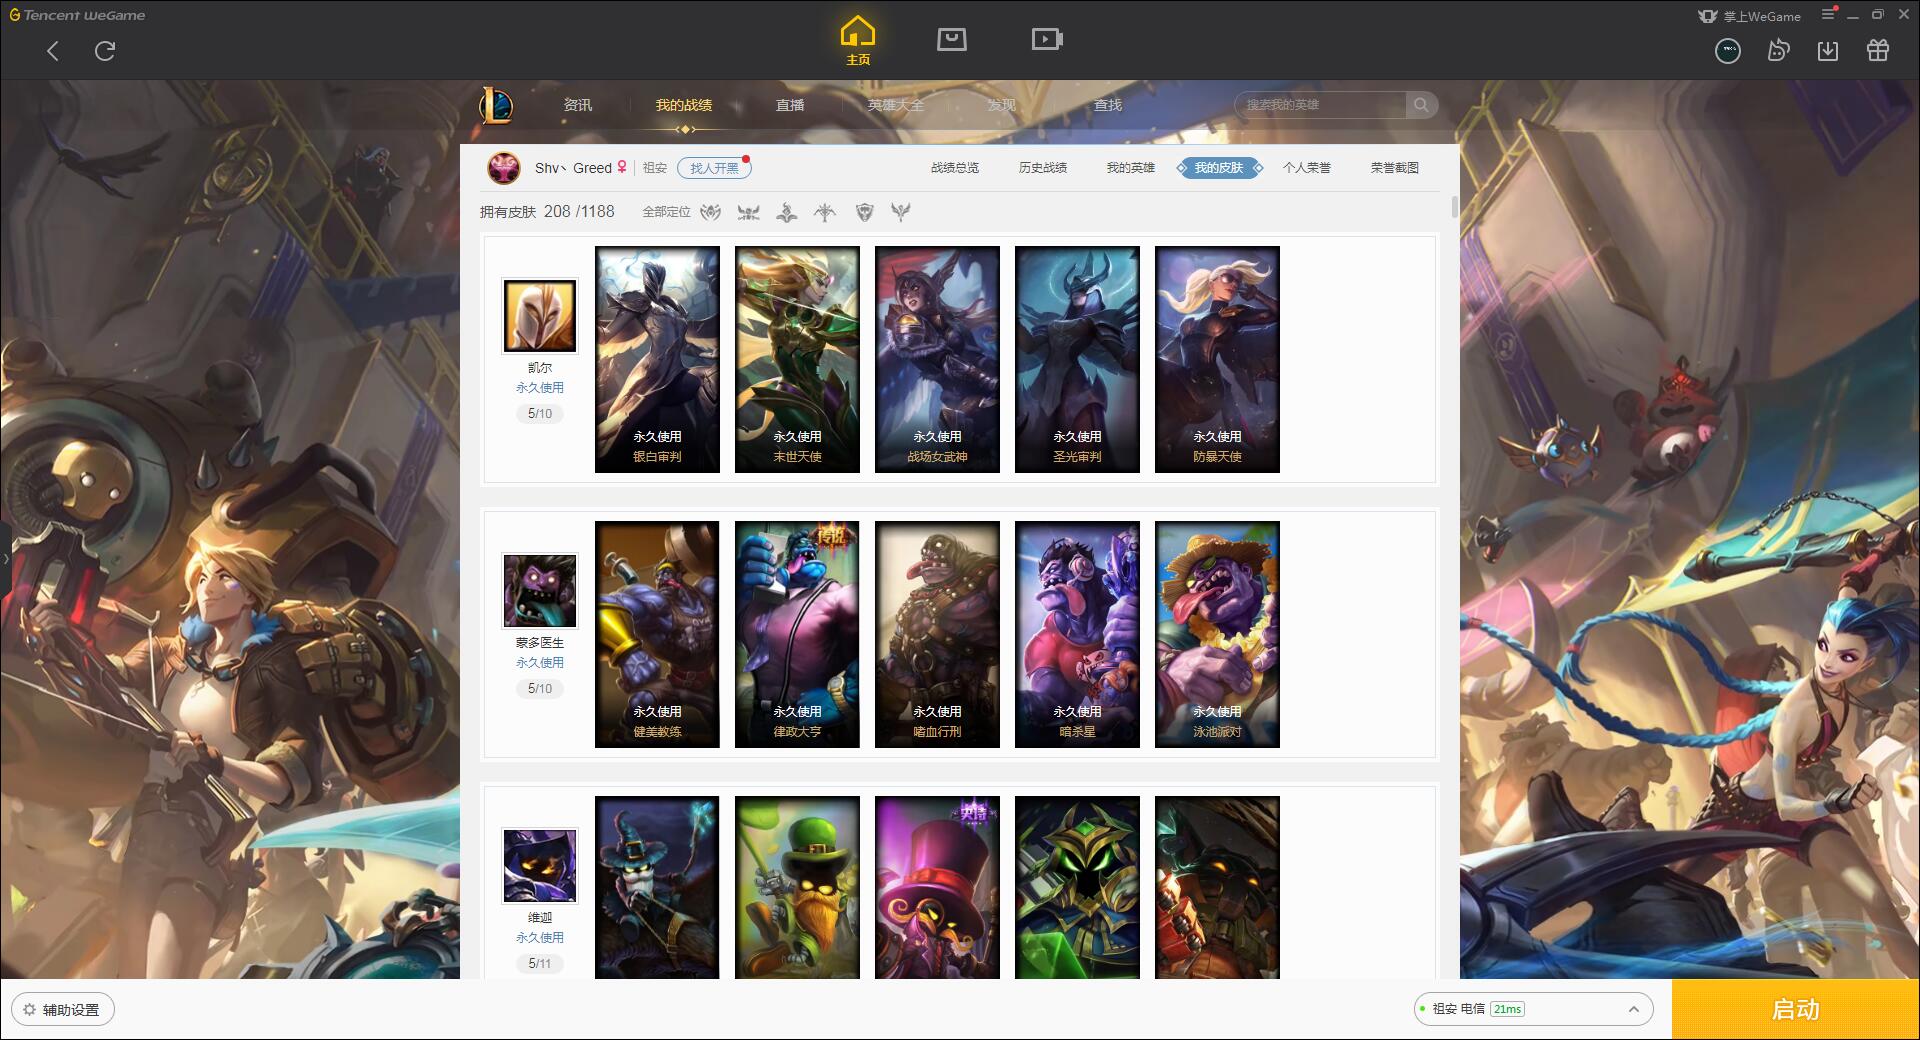This screenshot has width=1920, height=1040.
Task: Filter skins by last role icon
Action: click(x=901, y=212)
